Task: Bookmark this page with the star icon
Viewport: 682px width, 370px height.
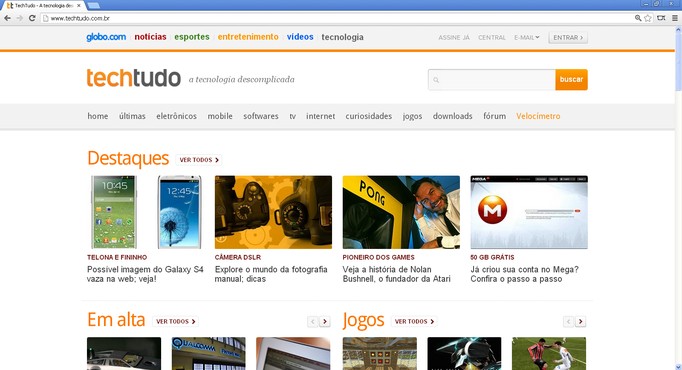Action: [648, 18]
